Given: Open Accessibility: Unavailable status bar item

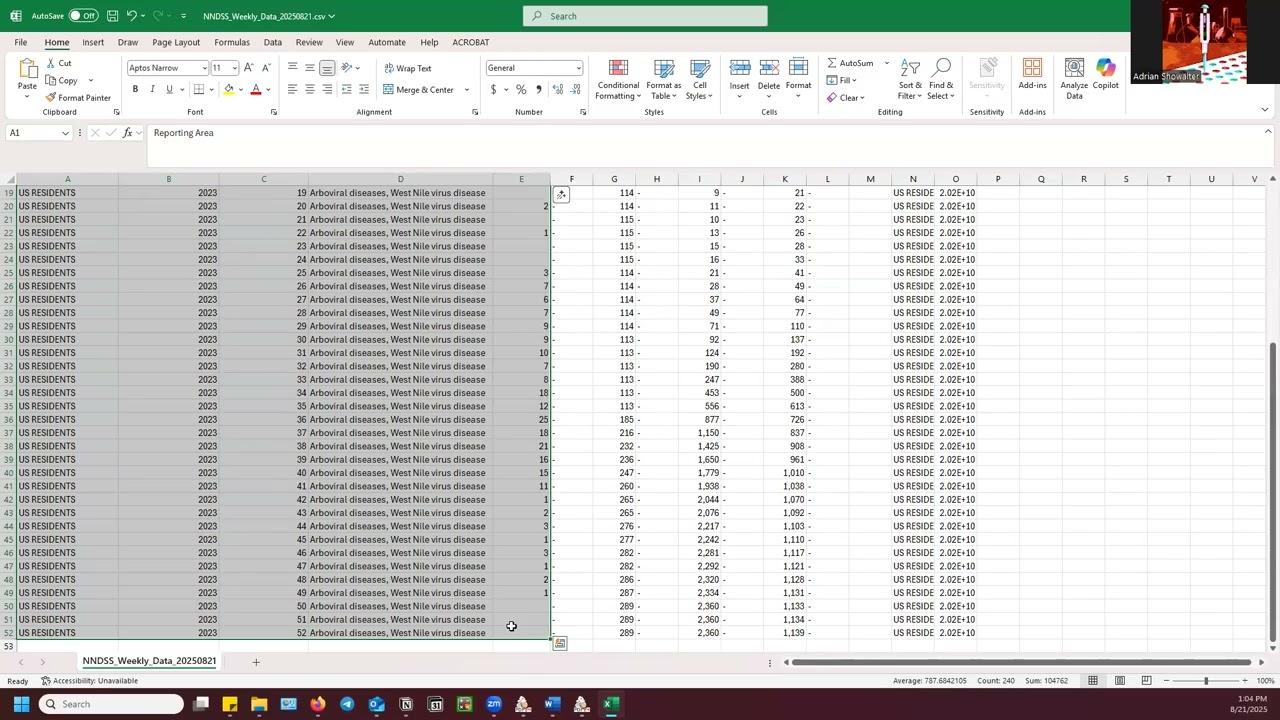Looking at the screenshot, I should [x=89, y=681].
